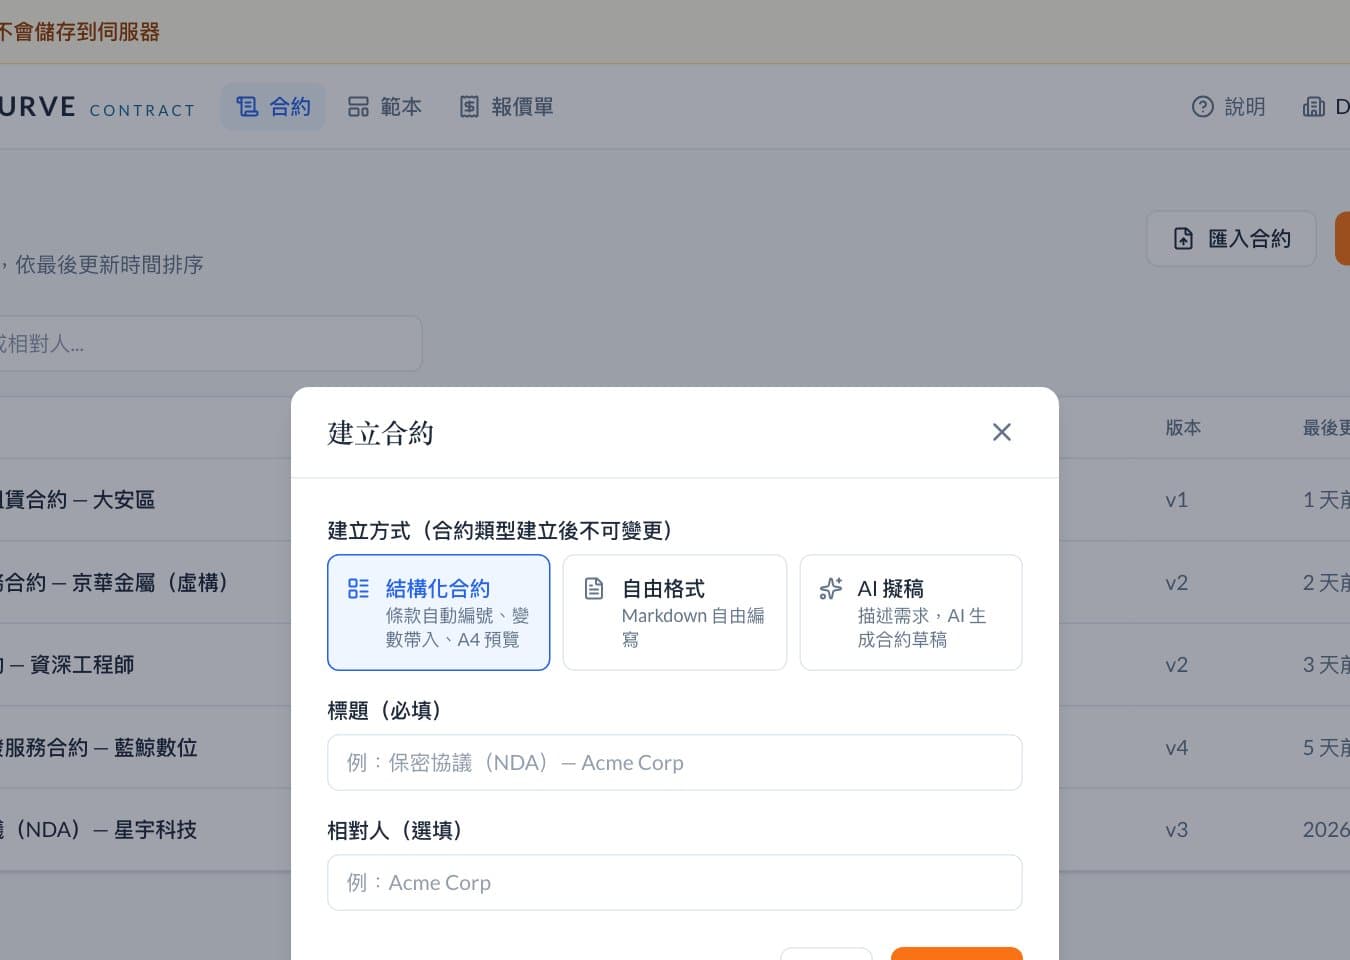Click the URVE CONTRACT logo
The width and height of the screenshot is (1350, 960).
pyautogui.click(x=97, y=107)
